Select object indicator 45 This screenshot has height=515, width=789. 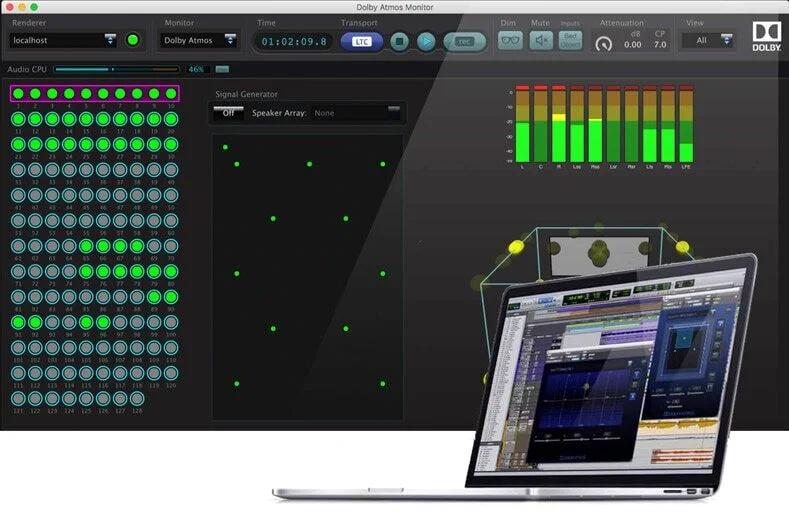coord(86,195)
